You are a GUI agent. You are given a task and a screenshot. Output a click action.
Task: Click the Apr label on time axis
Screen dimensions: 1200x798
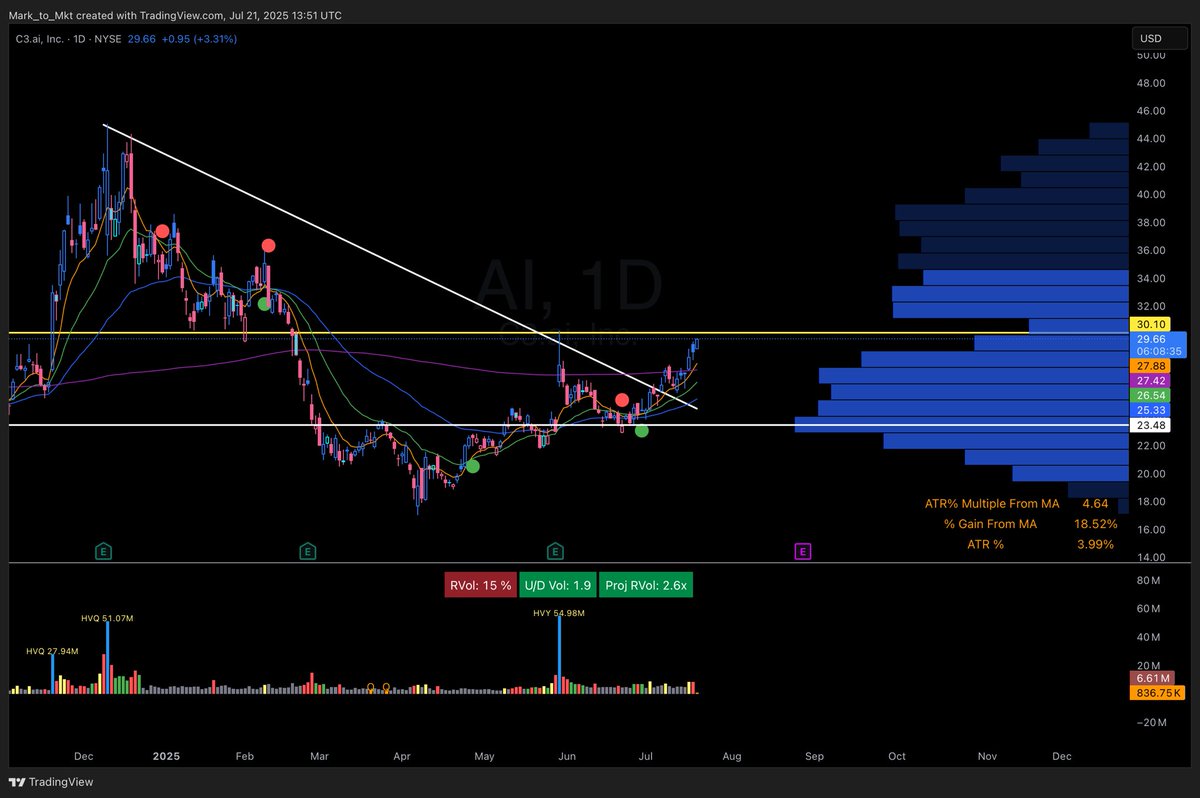point(401,756)
